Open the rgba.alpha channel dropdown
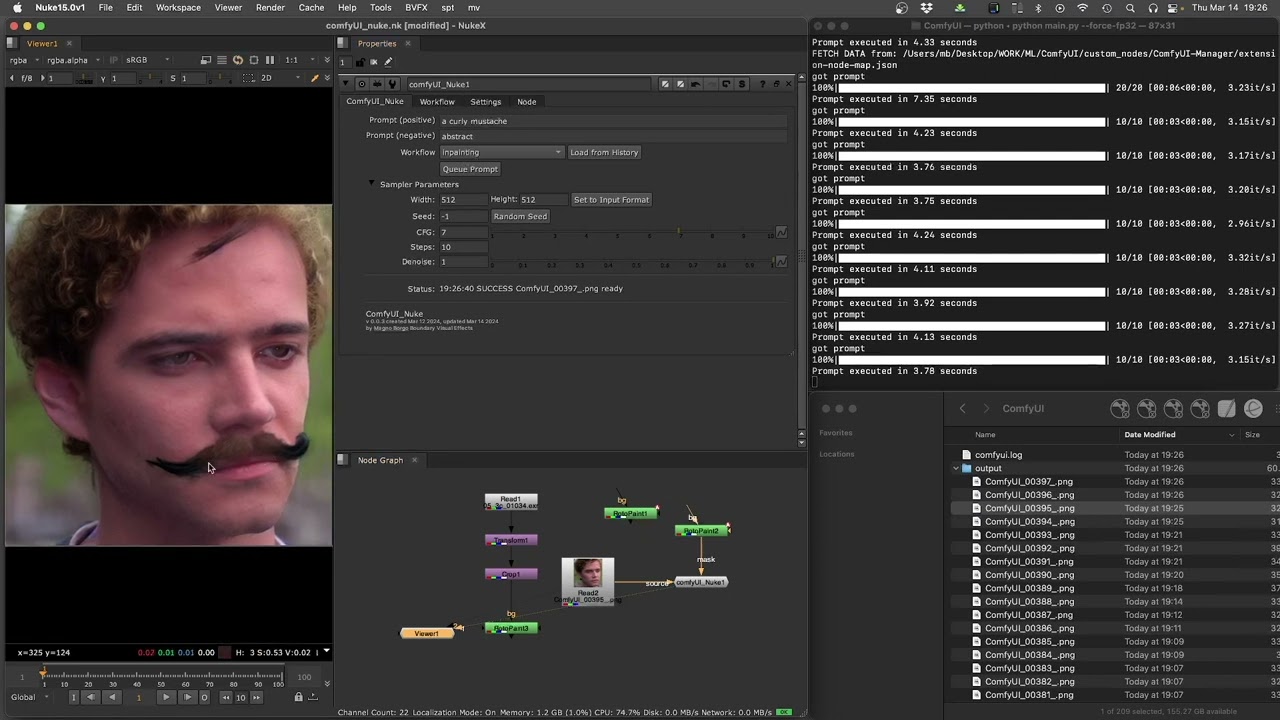The height and width of the screenshot is (720, 1280). pyautogui.click(x=73, y=60)
